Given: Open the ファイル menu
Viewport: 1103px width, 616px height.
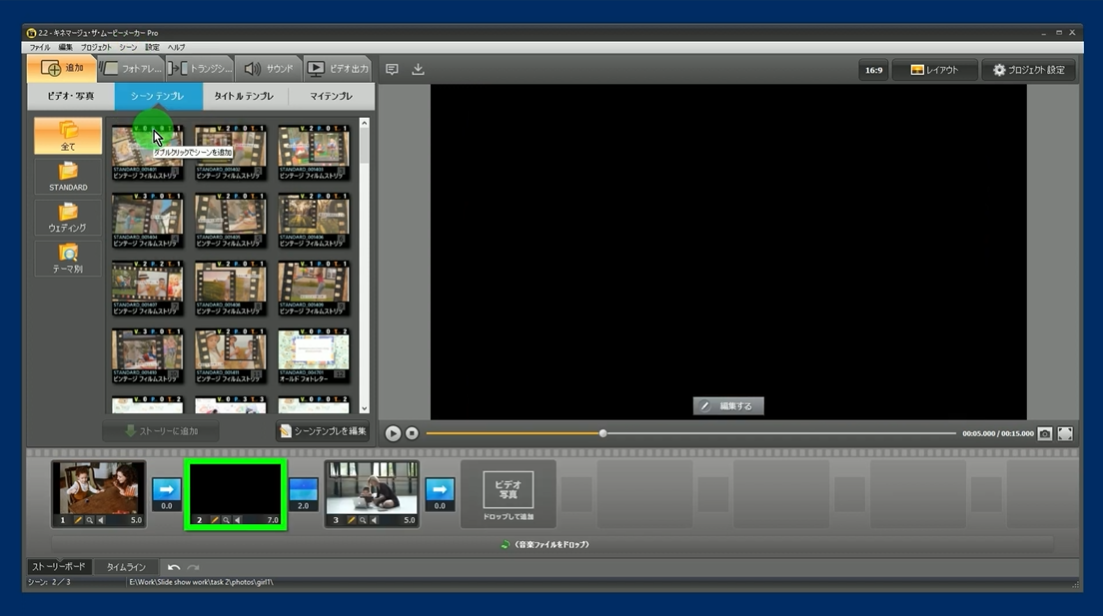Looking at the screenshot, I should point(40,47).
